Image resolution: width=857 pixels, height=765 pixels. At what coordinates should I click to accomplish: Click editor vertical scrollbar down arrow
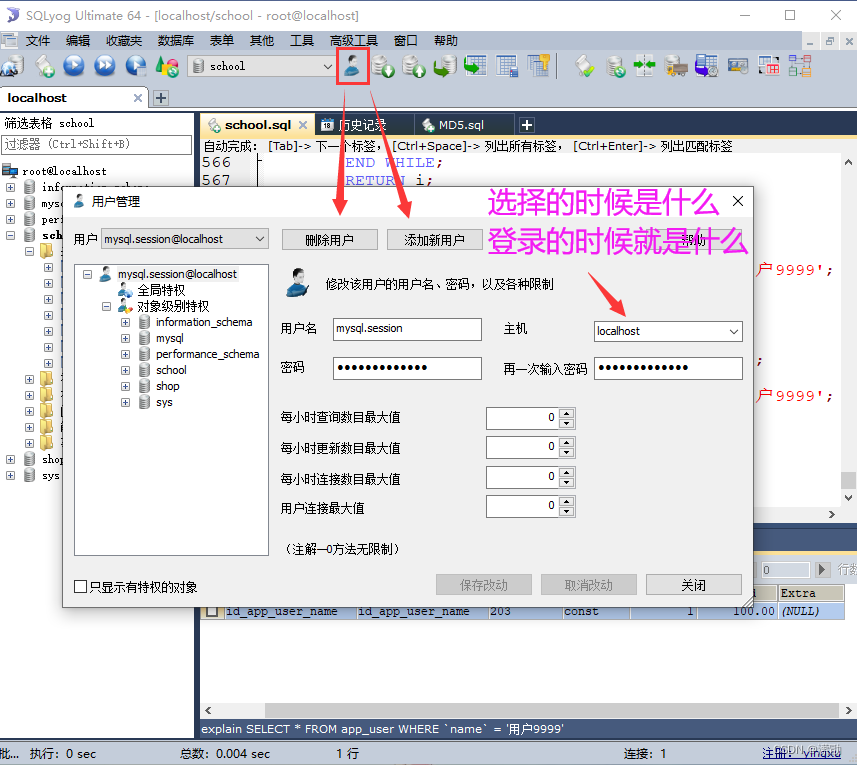coord(848,498)
